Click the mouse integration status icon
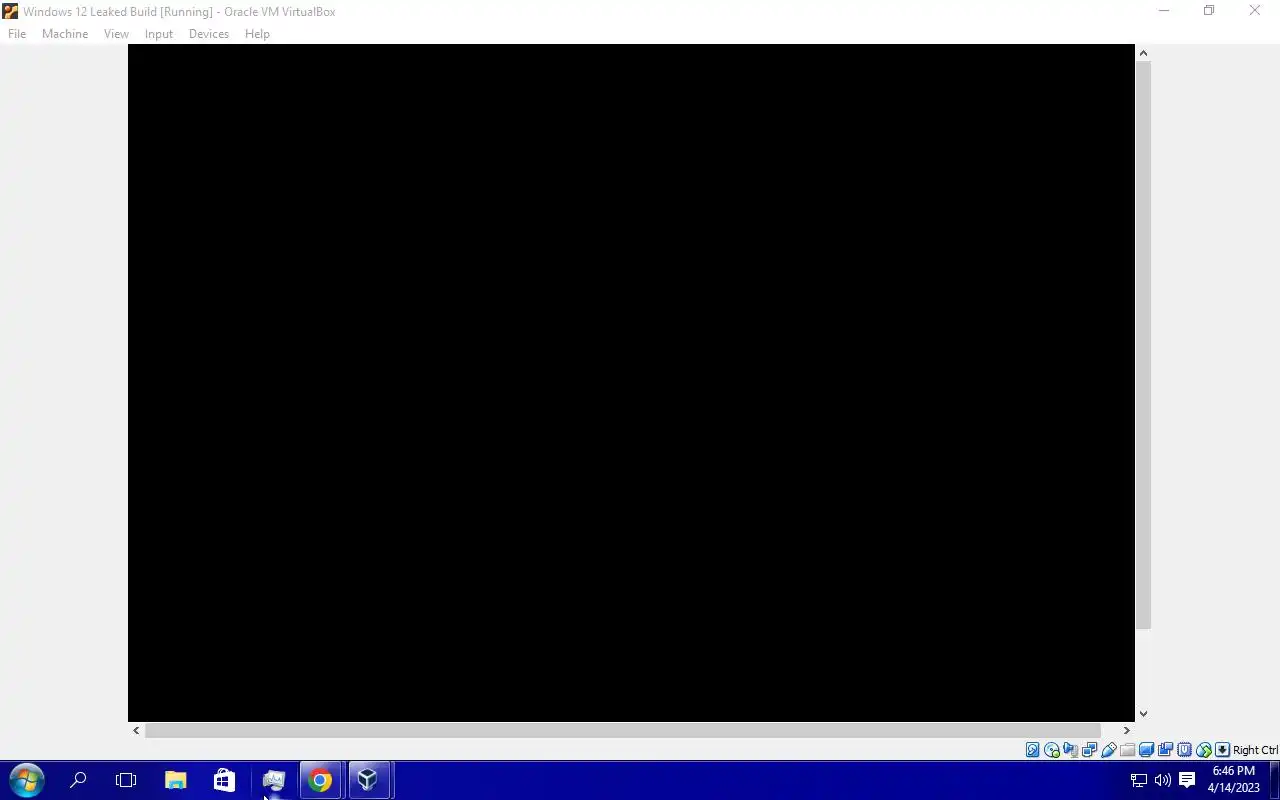Screen dimensions: 1280x800 (1204, 750)
